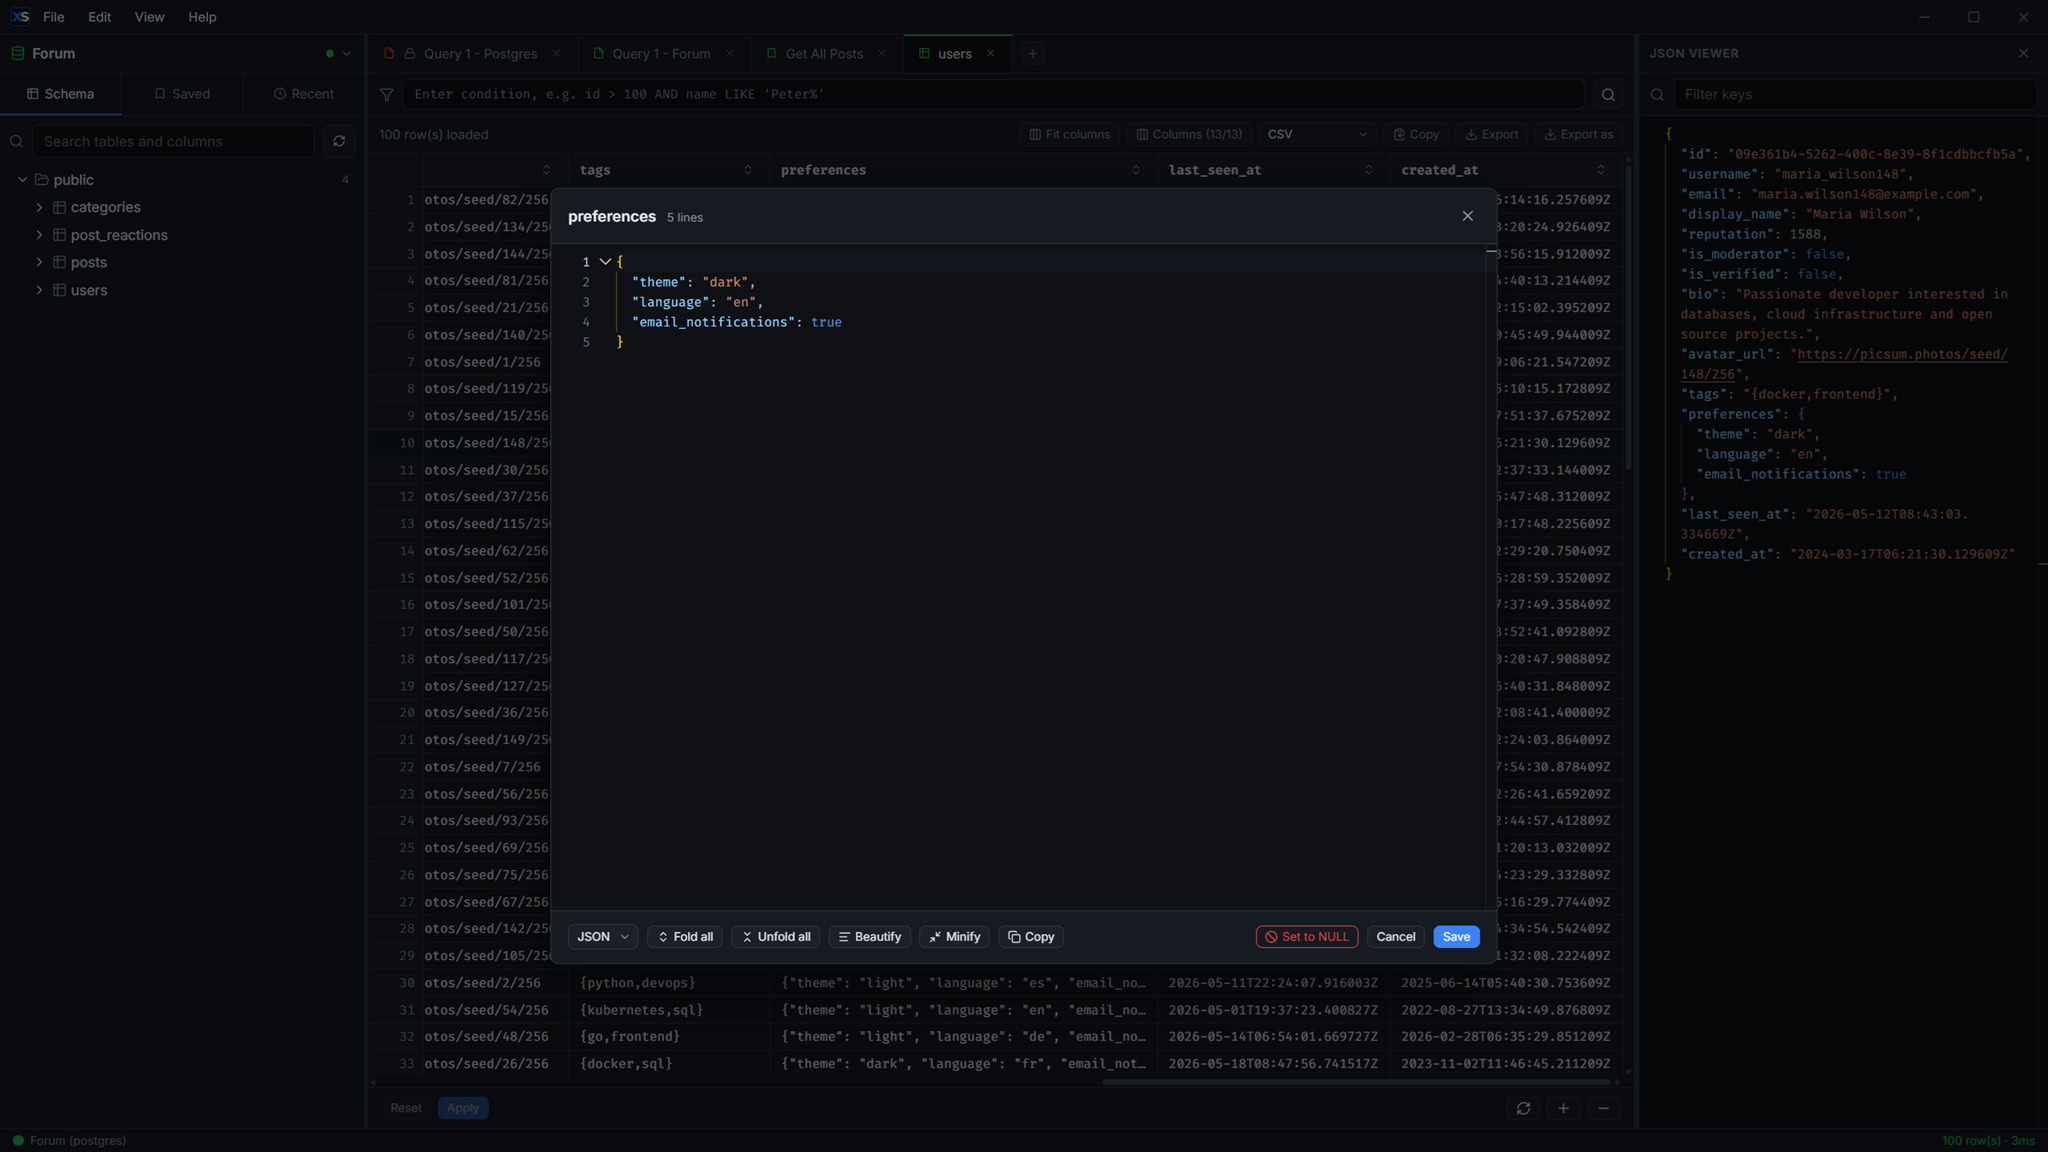Viewport: 2048px width, 1152px height.
Task: Click the Forum (postgres) status bar entry
Action: (69, 1141)
